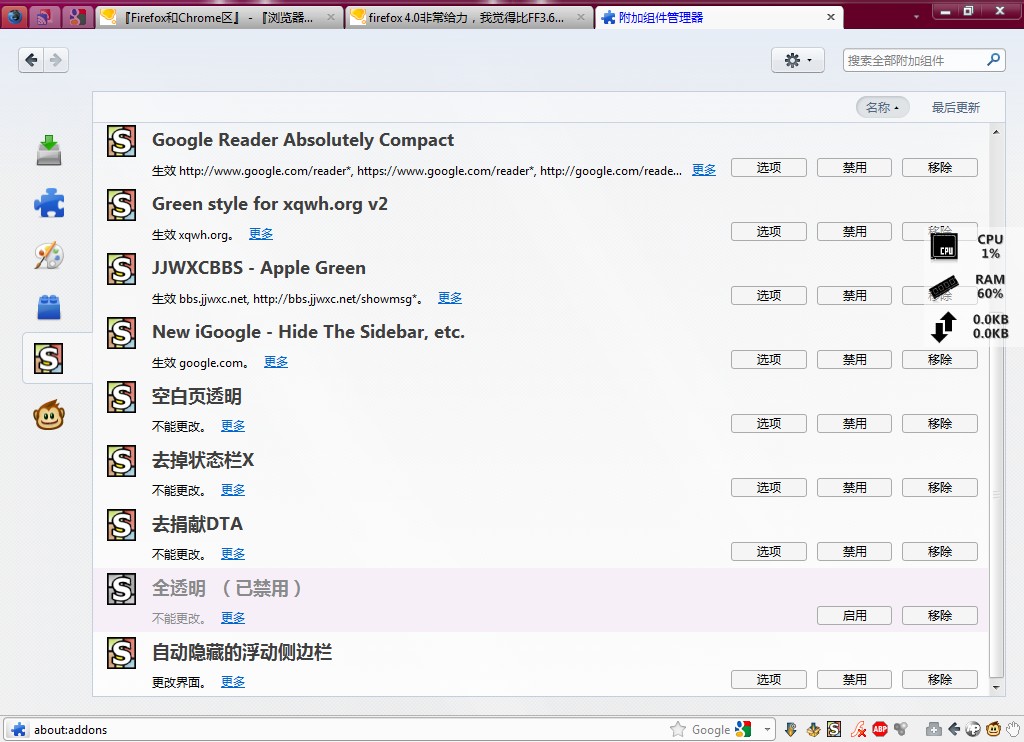1024x742 pixels.
Task: Click the open box download status icon
Action: [x=813, y=729]
